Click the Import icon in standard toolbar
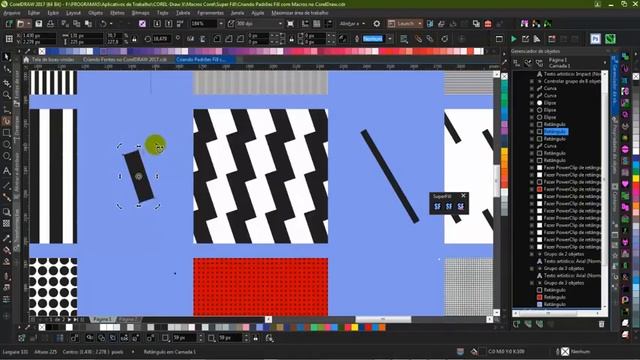The width and height of the screenshot is (640, 360). (157, 24)
